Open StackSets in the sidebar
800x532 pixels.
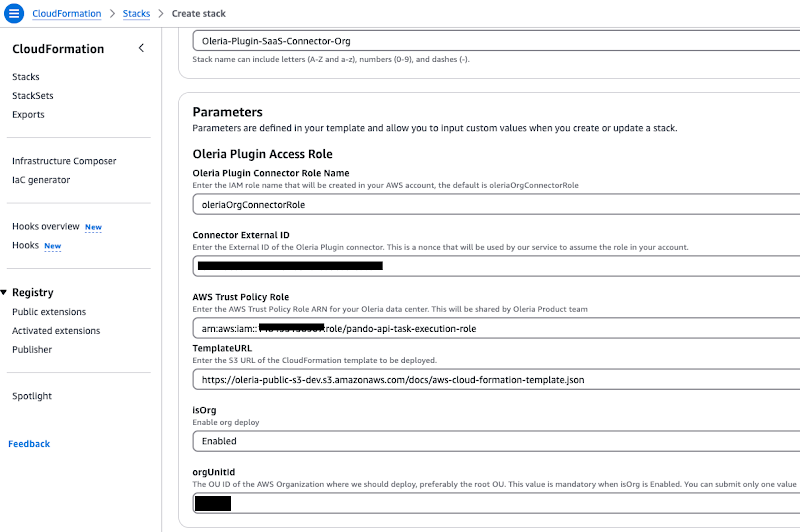pyautogui.click(x=33, y=95)
